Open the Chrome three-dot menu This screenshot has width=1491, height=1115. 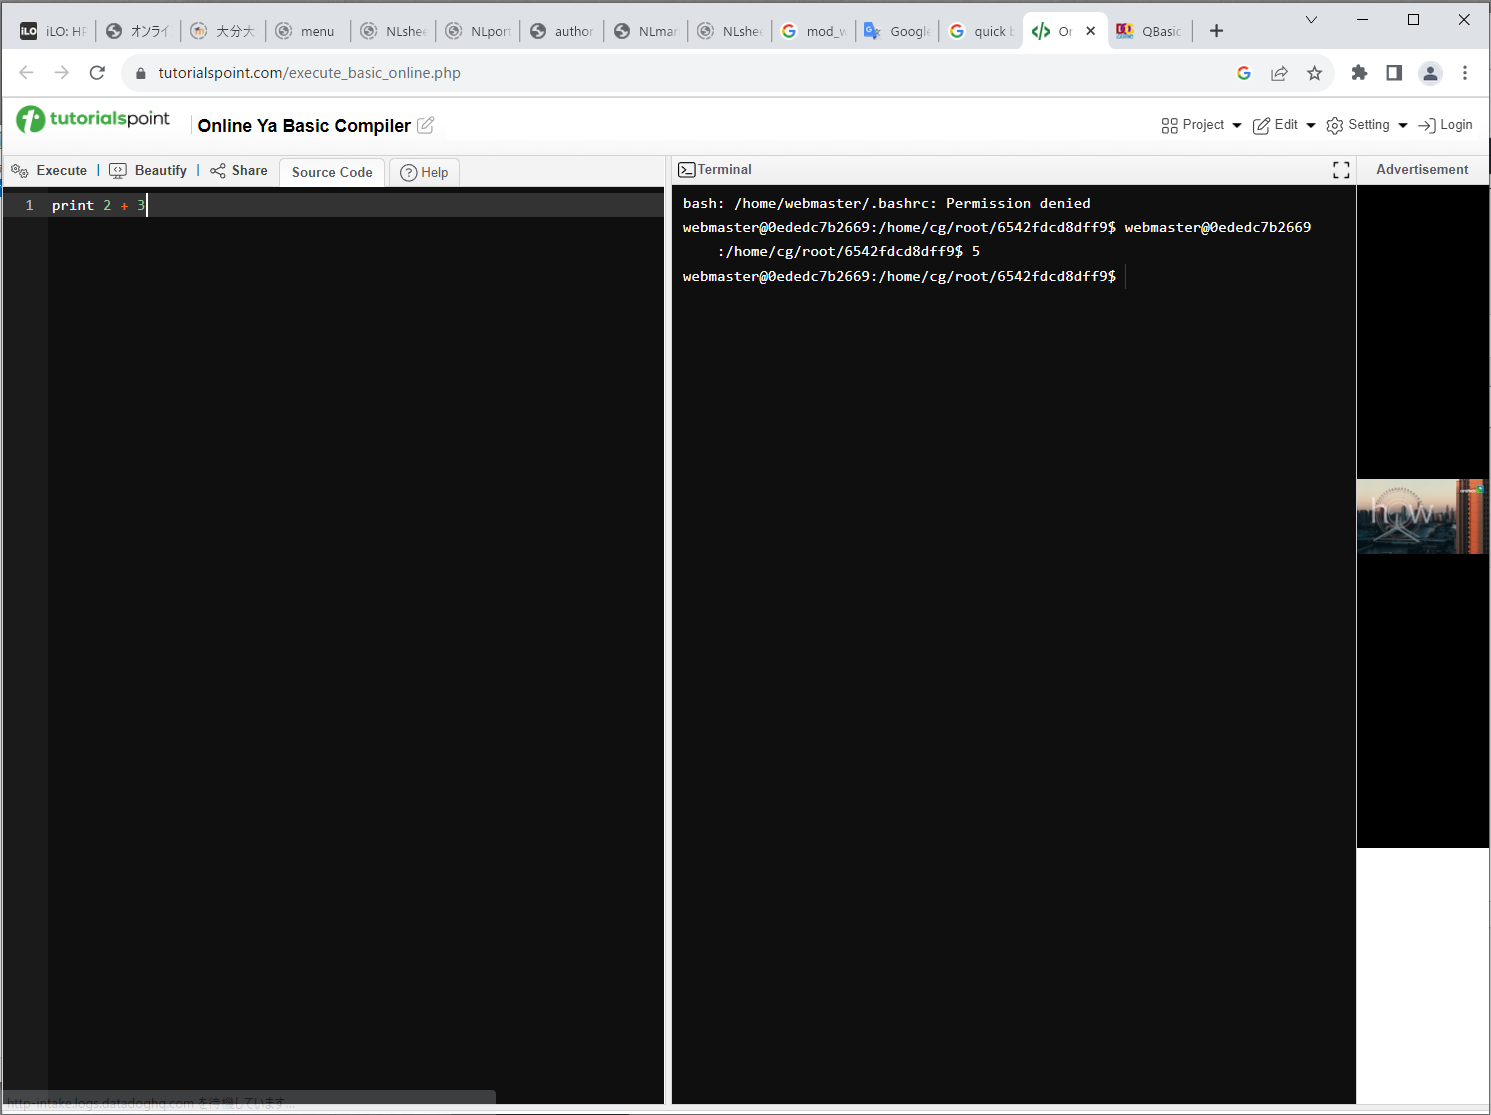(x=1465, y=73)
